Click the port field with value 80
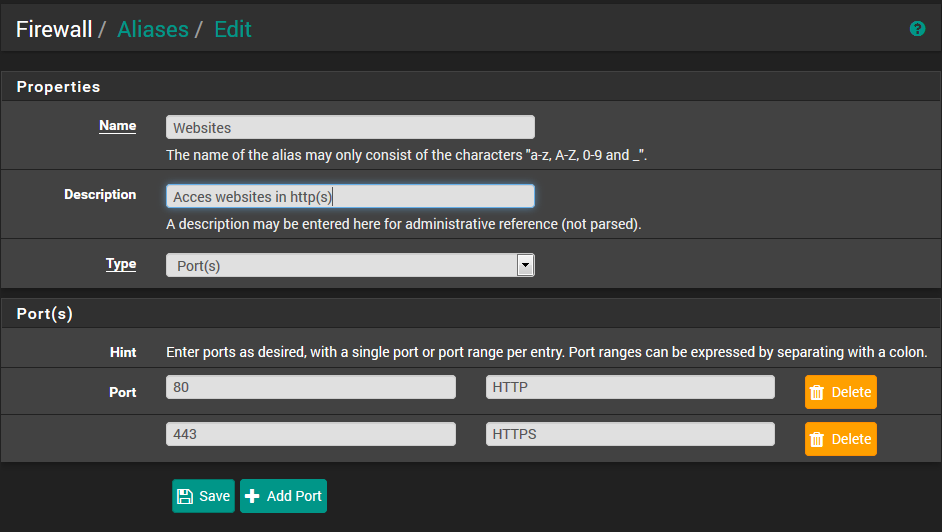The width and height of the screenshot is (942, 532). coord(310,387)
